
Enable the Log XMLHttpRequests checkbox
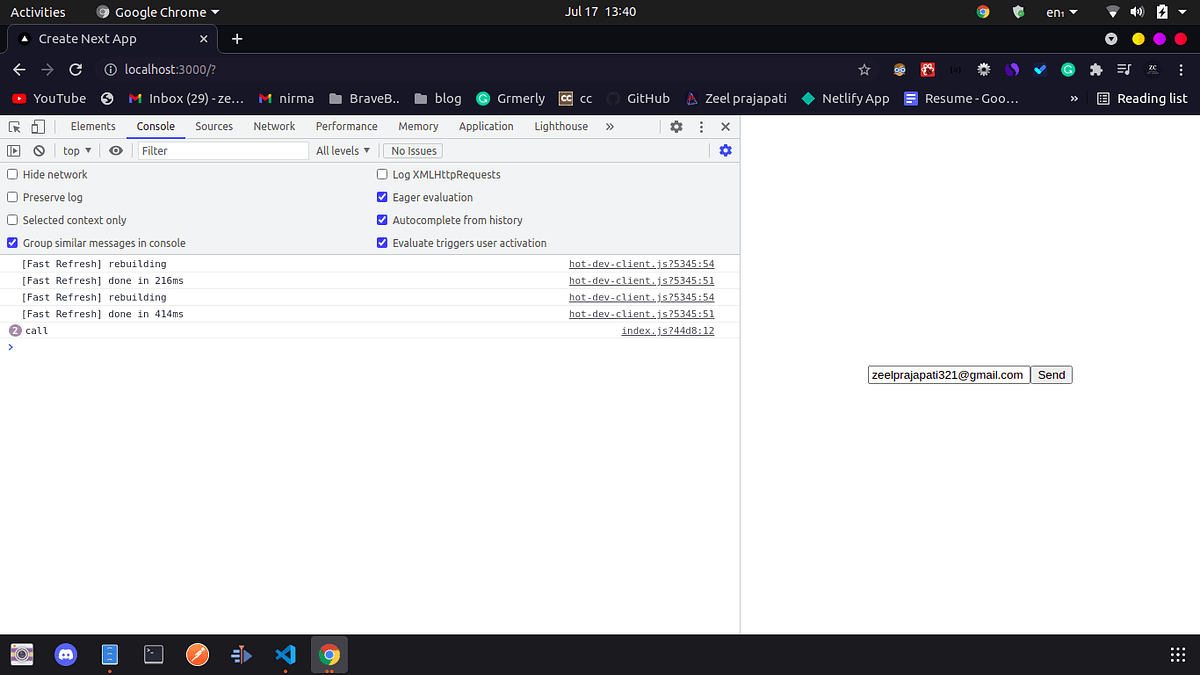click(382, 174)
